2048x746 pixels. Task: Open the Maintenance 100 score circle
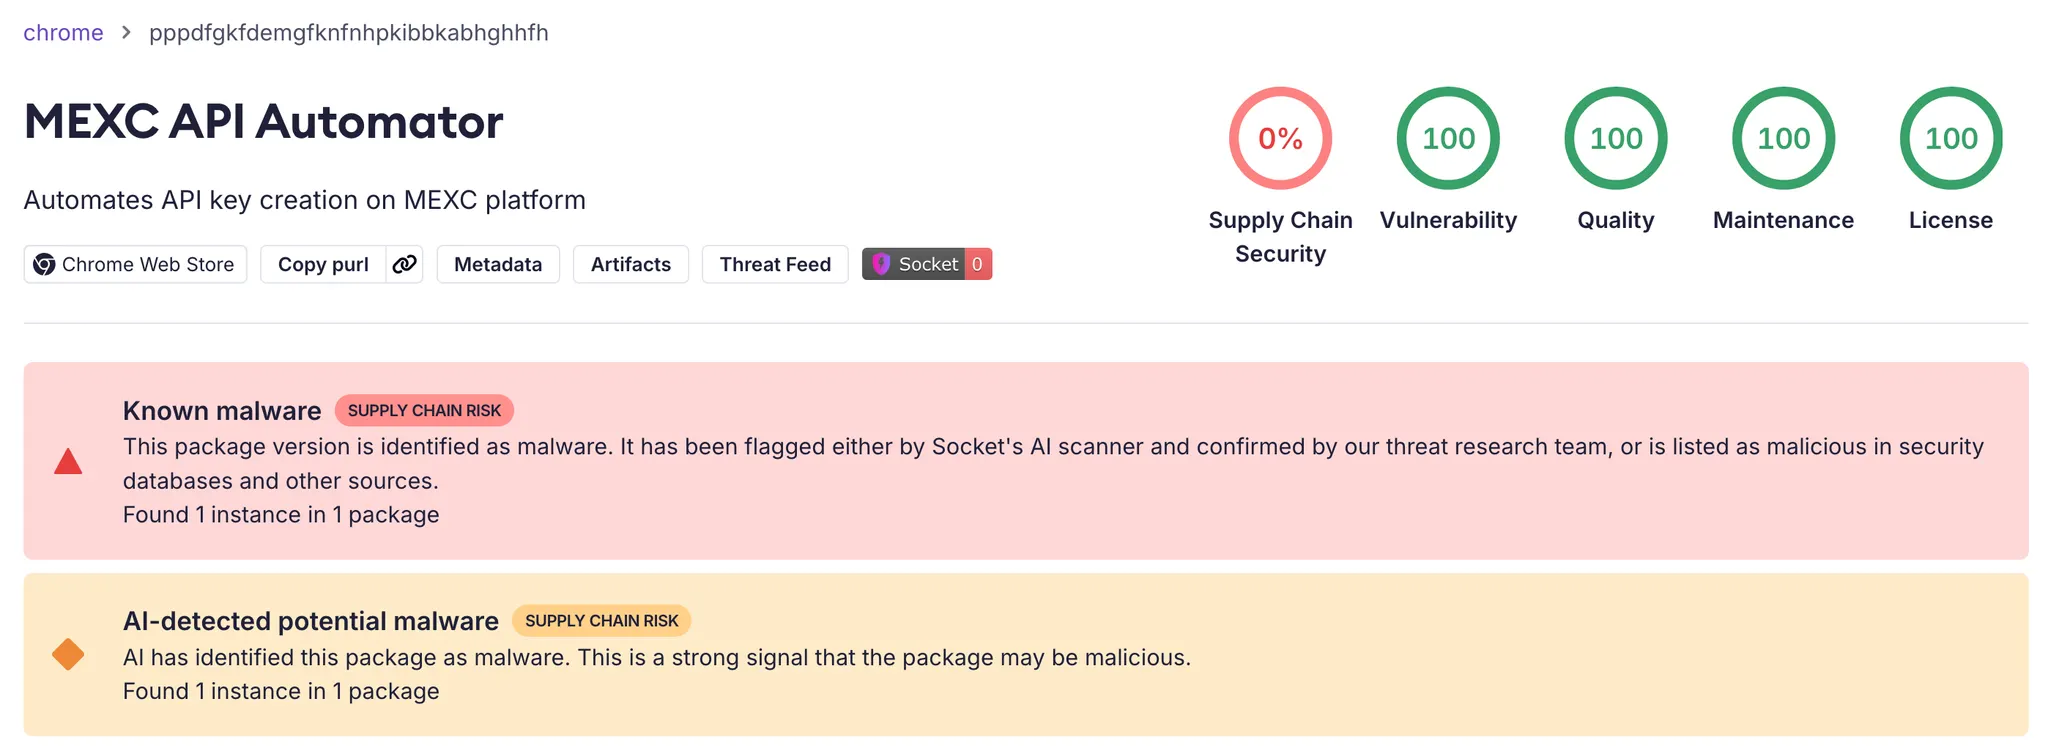coord(1784,139)
